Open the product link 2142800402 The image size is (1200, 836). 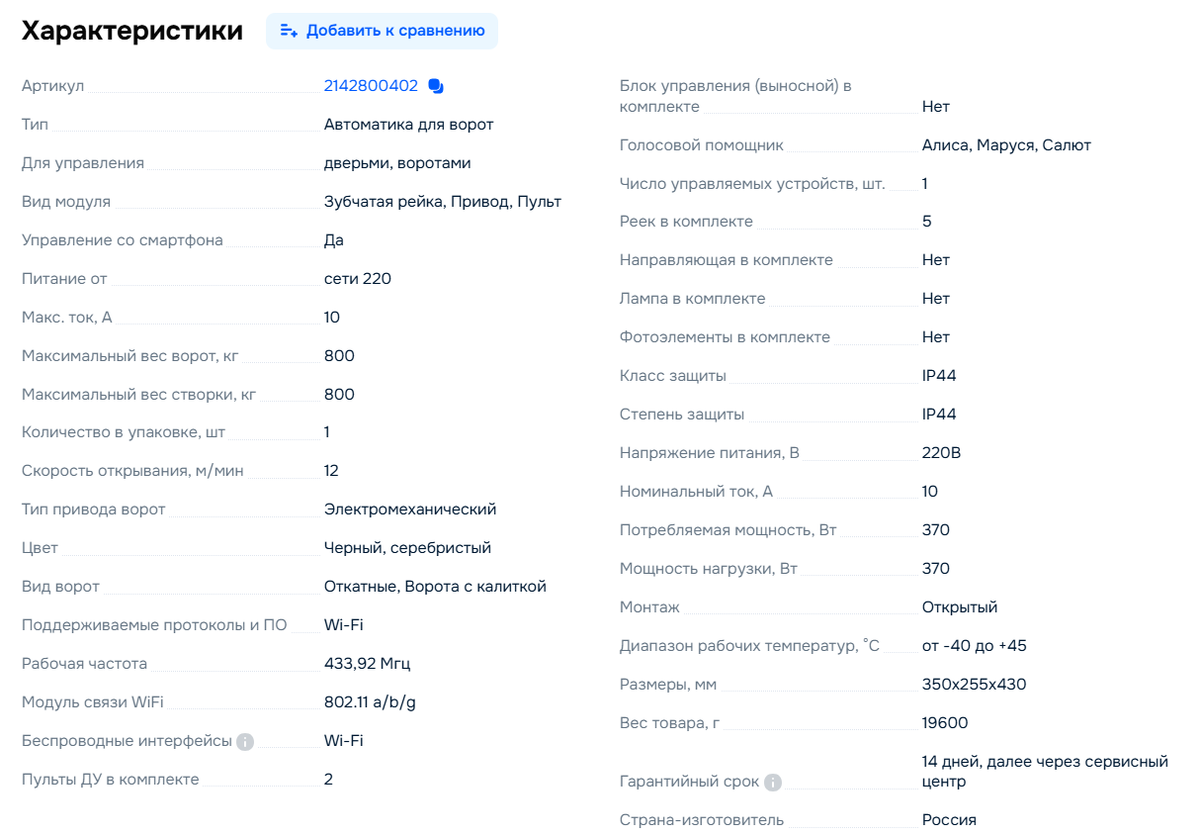(x=370, y=86)
